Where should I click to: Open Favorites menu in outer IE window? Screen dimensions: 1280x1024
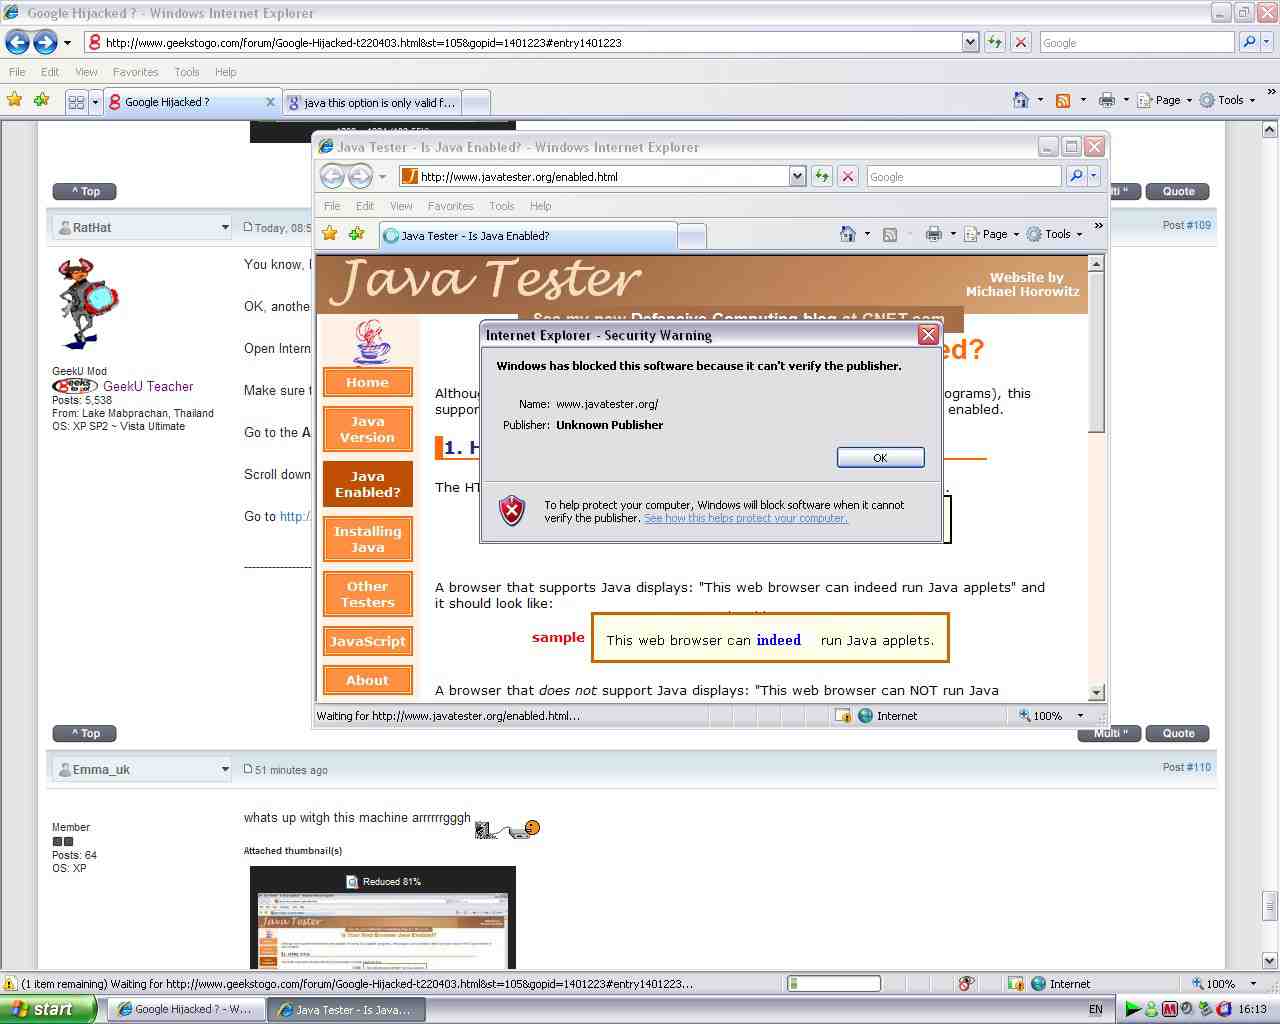click(135, 72)
